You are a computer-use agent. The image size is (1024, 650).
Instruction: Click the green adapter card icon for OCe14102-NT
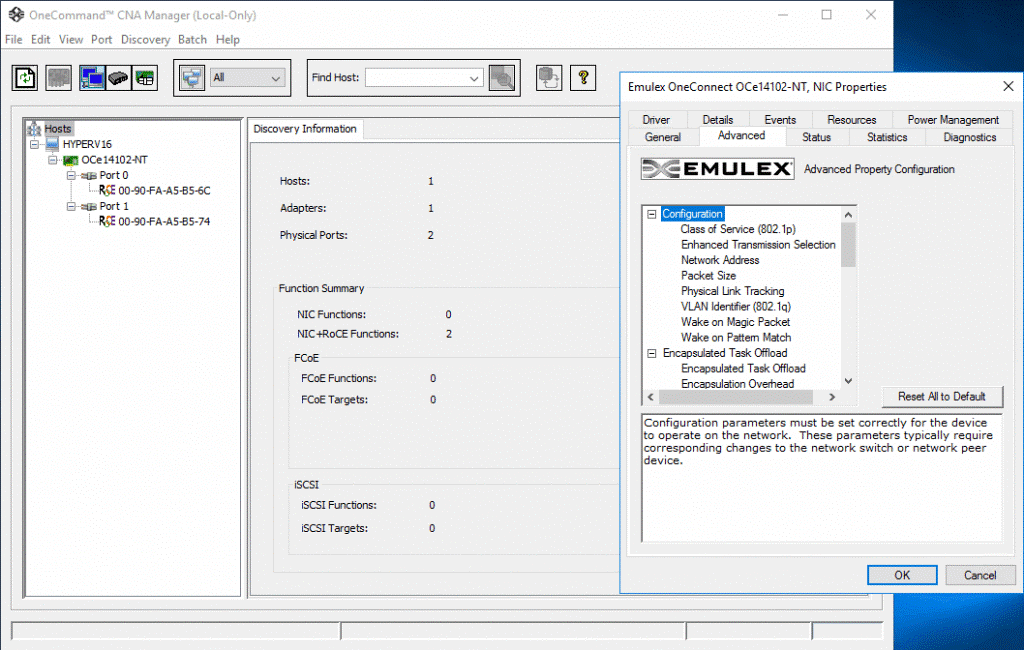(71, 160)
